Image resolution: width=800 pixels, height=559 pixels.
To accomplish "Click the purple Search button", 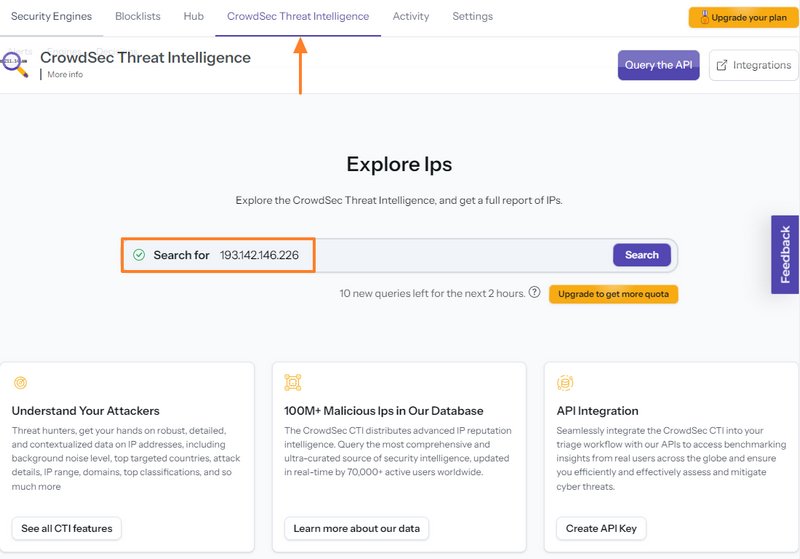I will pyautogui.click(x=641, y=255).
